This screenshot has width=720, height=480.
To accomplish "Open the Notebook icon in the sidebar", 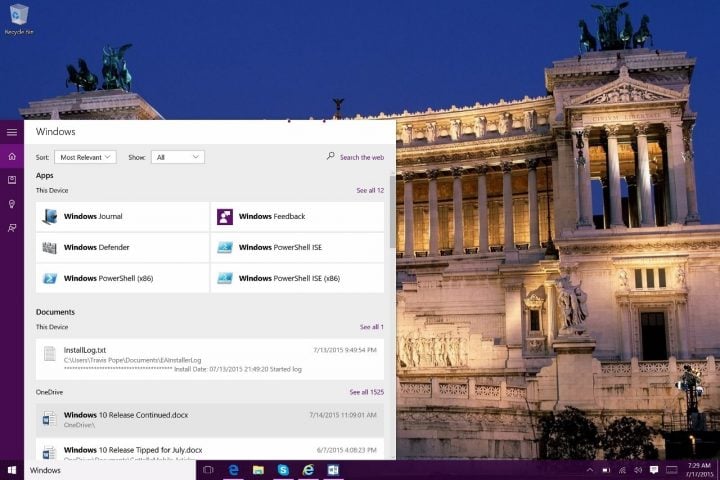I will coord(12,180).
